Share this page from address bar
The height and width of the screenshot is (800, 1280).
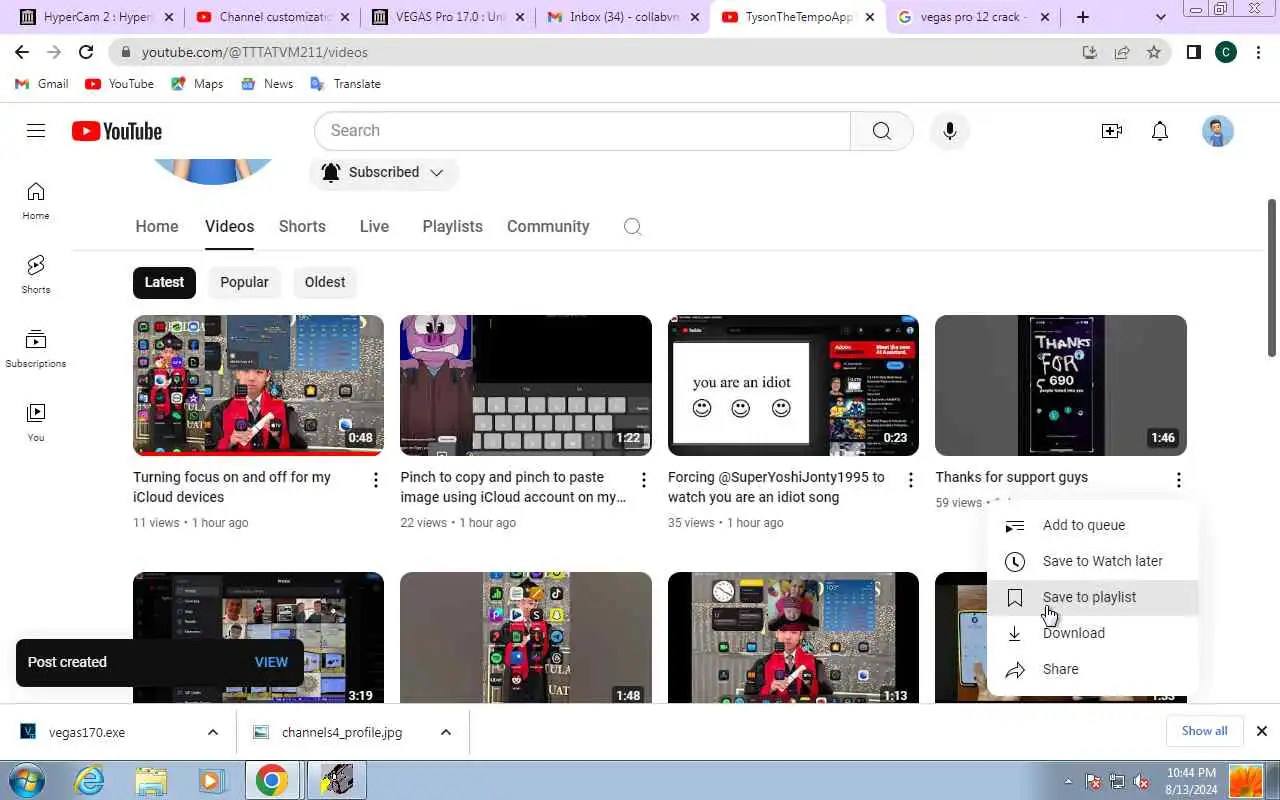coord(1122,52)
